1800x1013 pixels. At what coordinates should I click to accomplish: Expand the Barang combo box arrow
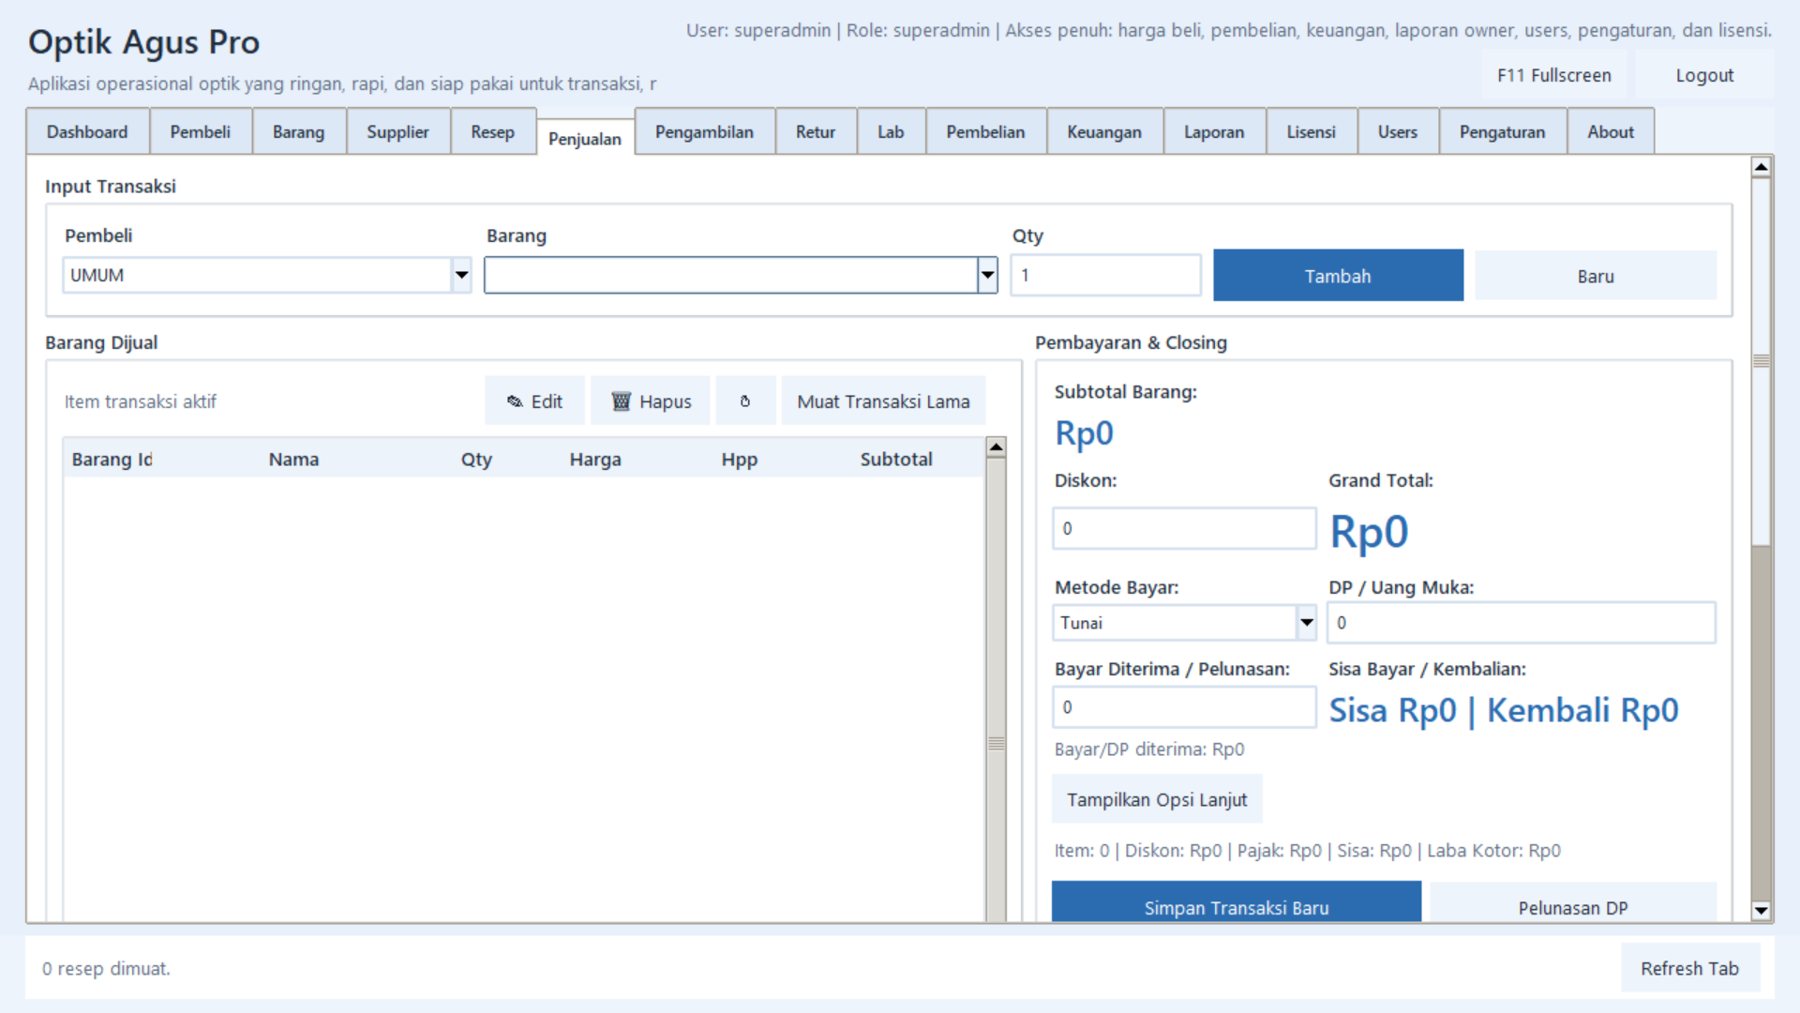(x=987, y=275)
